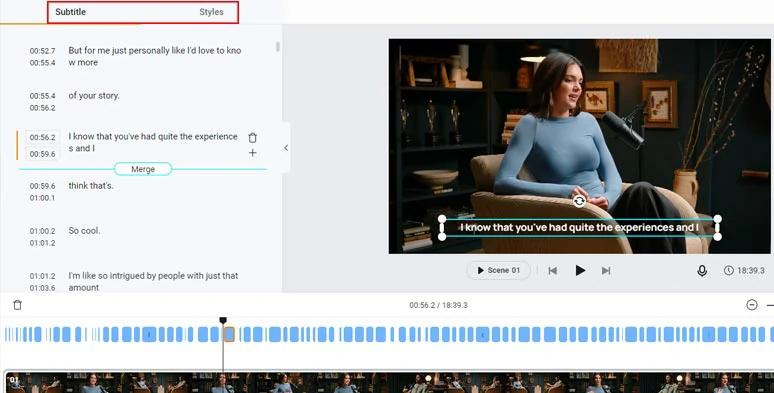Click the top-left resize handle of caption box
The width and height of the screenshot is (774, 393).
[x=442, y=219]
